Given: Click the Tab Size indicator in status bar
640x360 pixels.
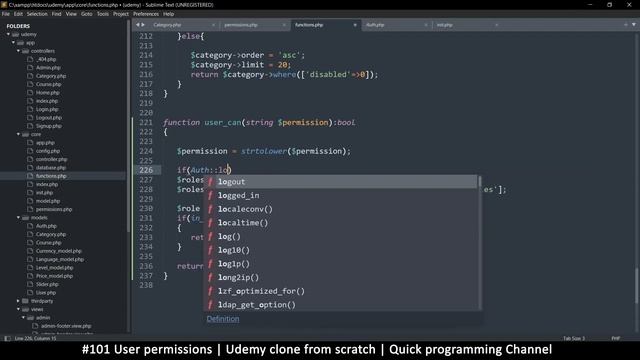Looking at the screenshot, I should 574,338.
